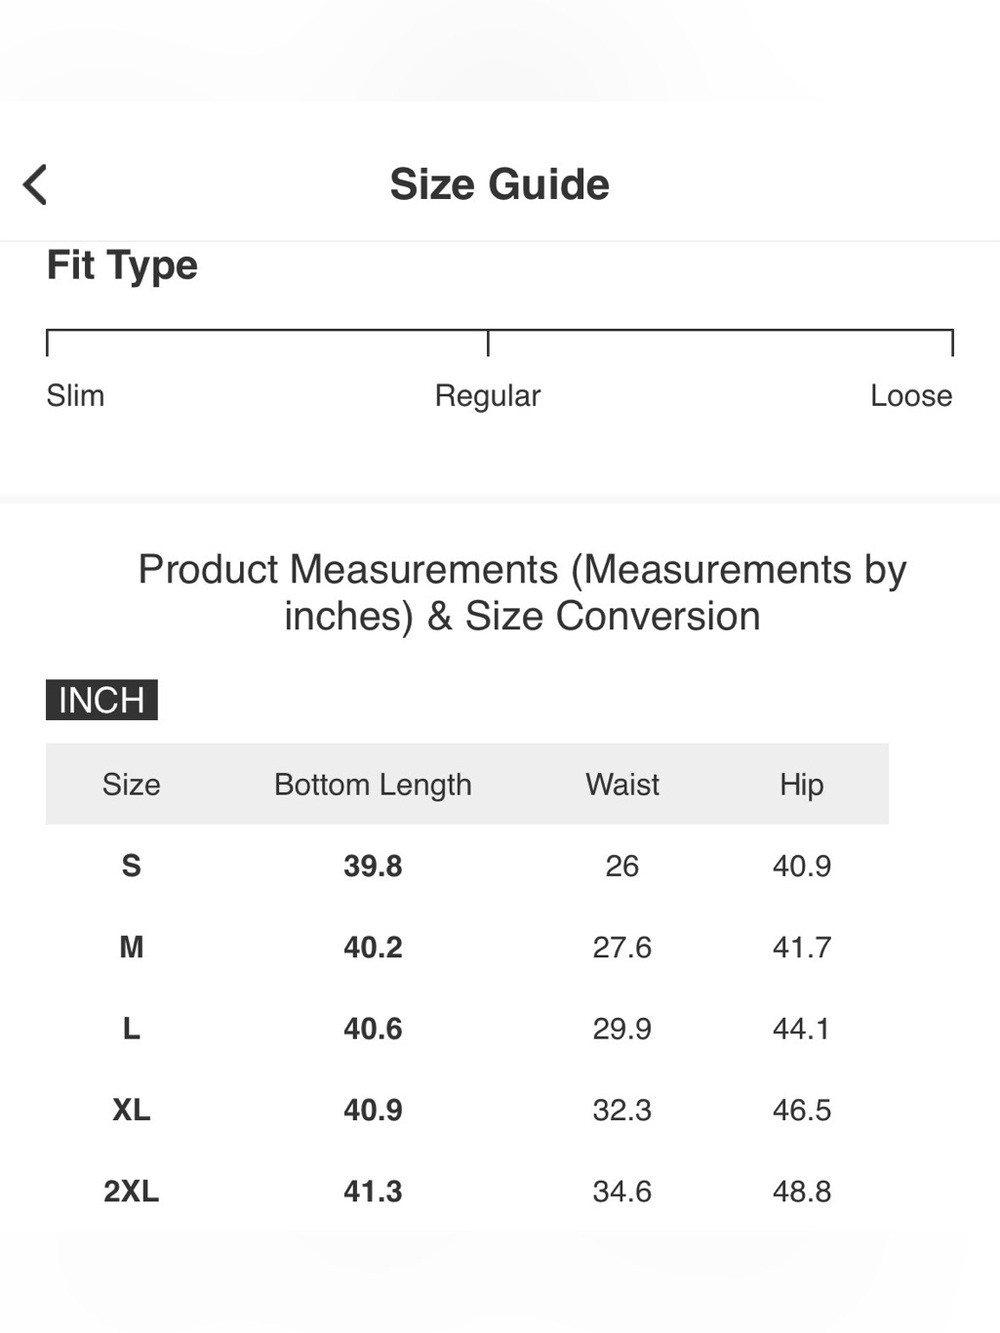Select the Size Guide title
This screenshot has height=1333, width=1000.
click(x=499, y=184)
